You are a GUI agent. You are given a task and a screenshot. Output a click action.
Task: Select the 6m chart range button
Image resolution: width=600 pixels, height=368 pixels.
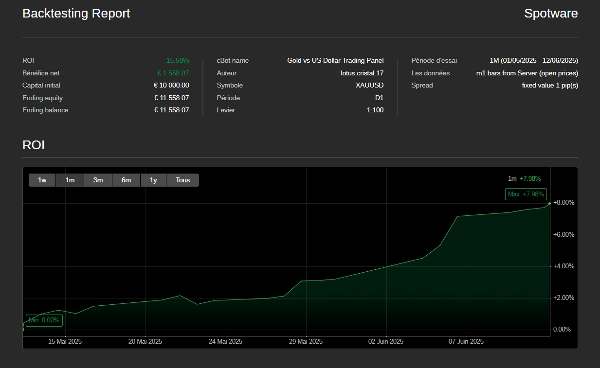tap(126, 180)
